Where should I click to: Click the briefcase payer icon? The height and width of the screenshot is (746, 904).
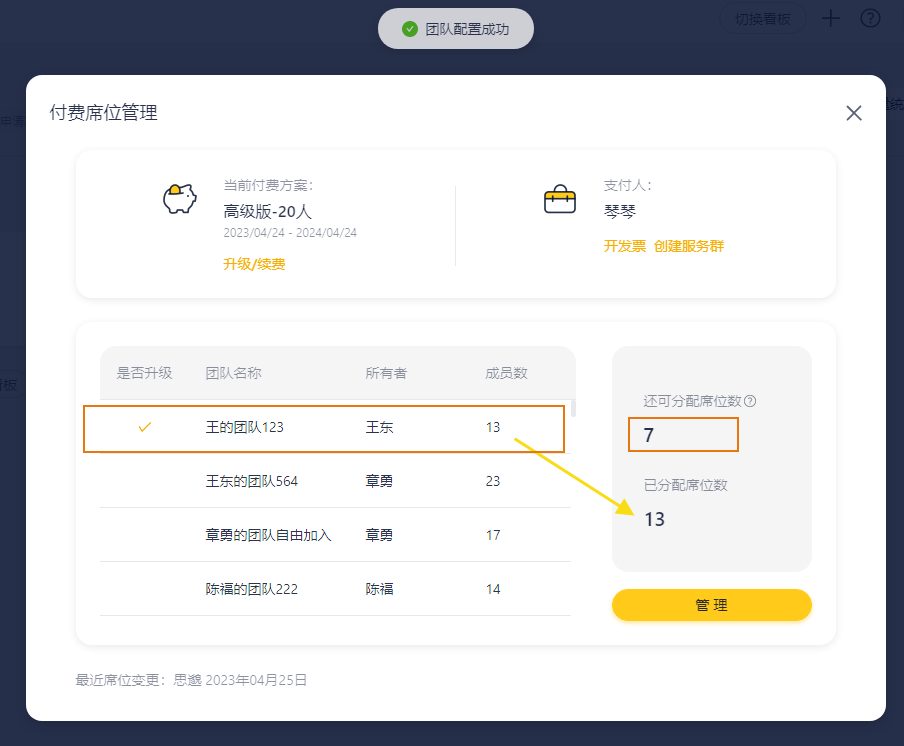tap(560, 199)
